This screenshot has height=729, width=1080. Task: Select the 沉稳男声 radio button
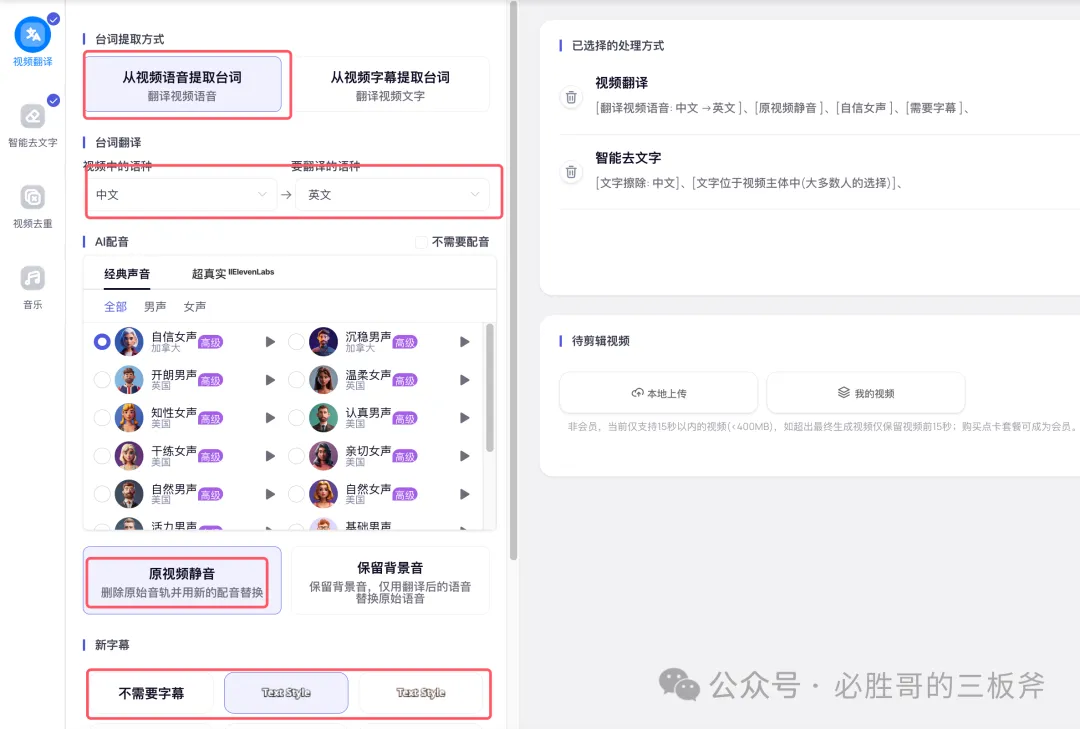[x=296, y=342]
